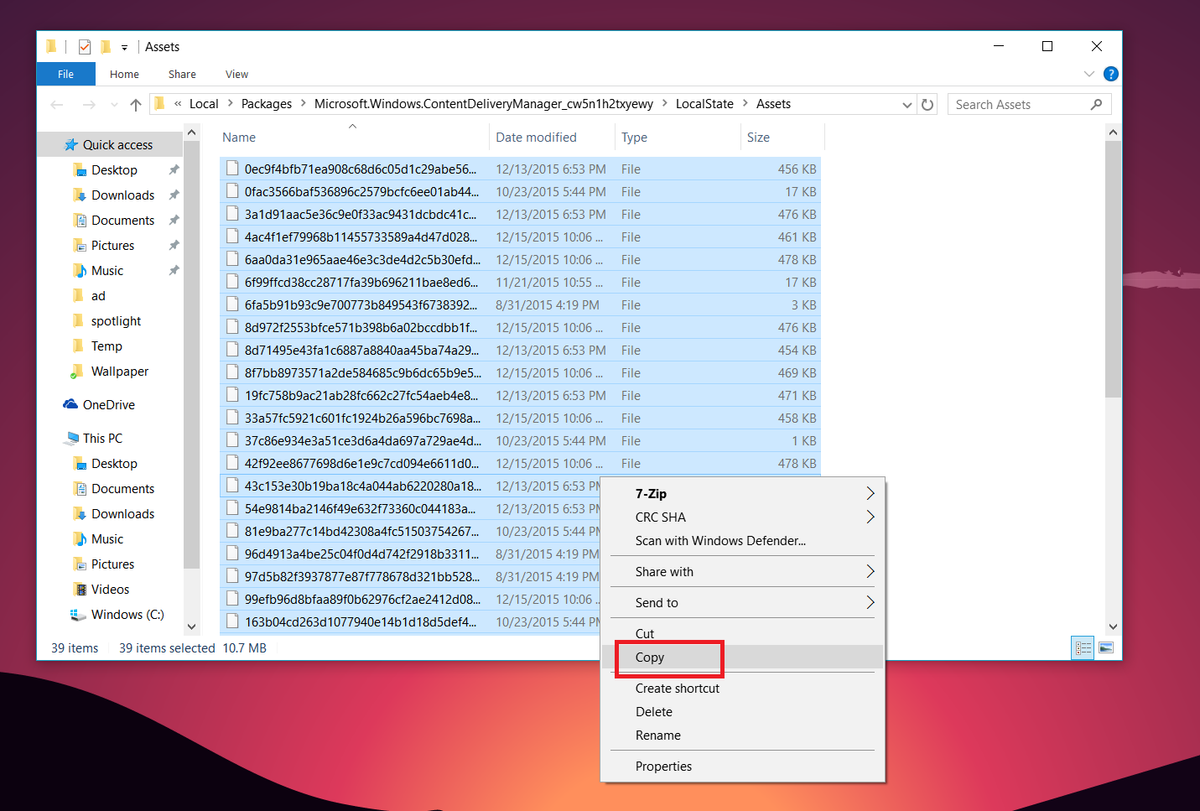
Task: Select the Videos folder under This PC
Action: (109, 589)
